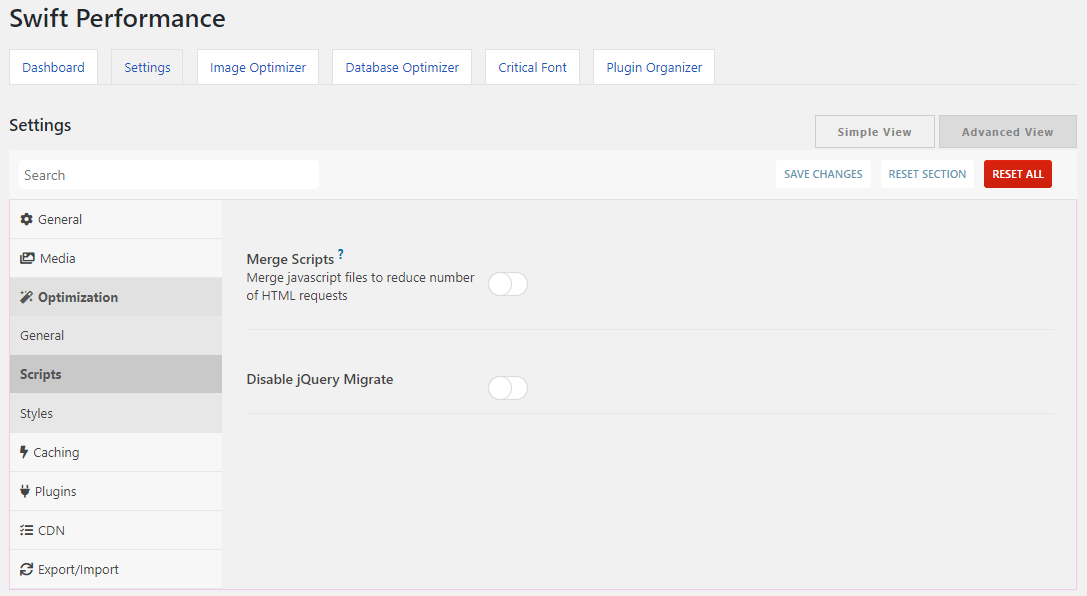Click the Merge Scripts help question mark

coord(341,255)
